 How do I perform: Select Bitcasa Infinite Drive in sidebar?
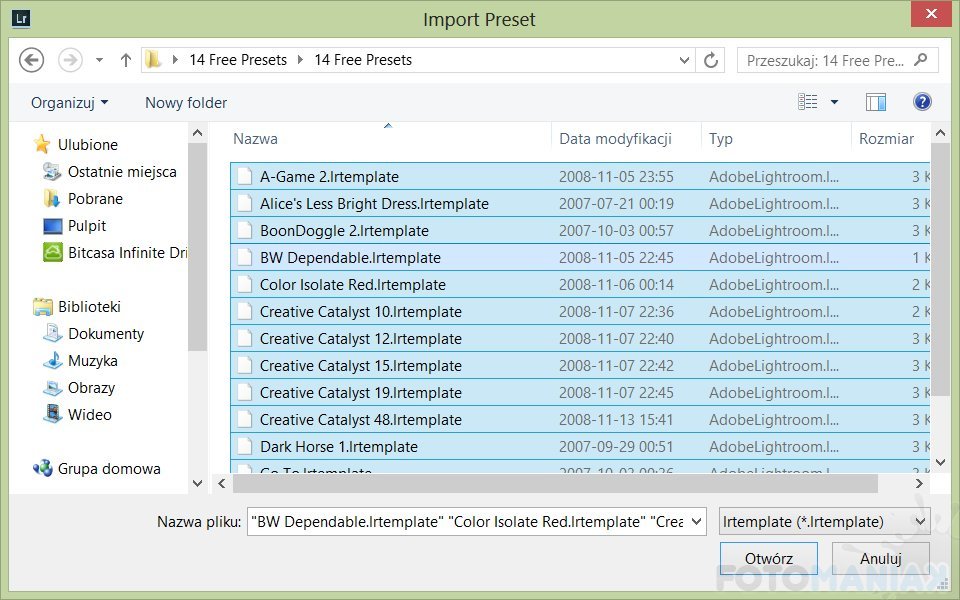point(127,253)
